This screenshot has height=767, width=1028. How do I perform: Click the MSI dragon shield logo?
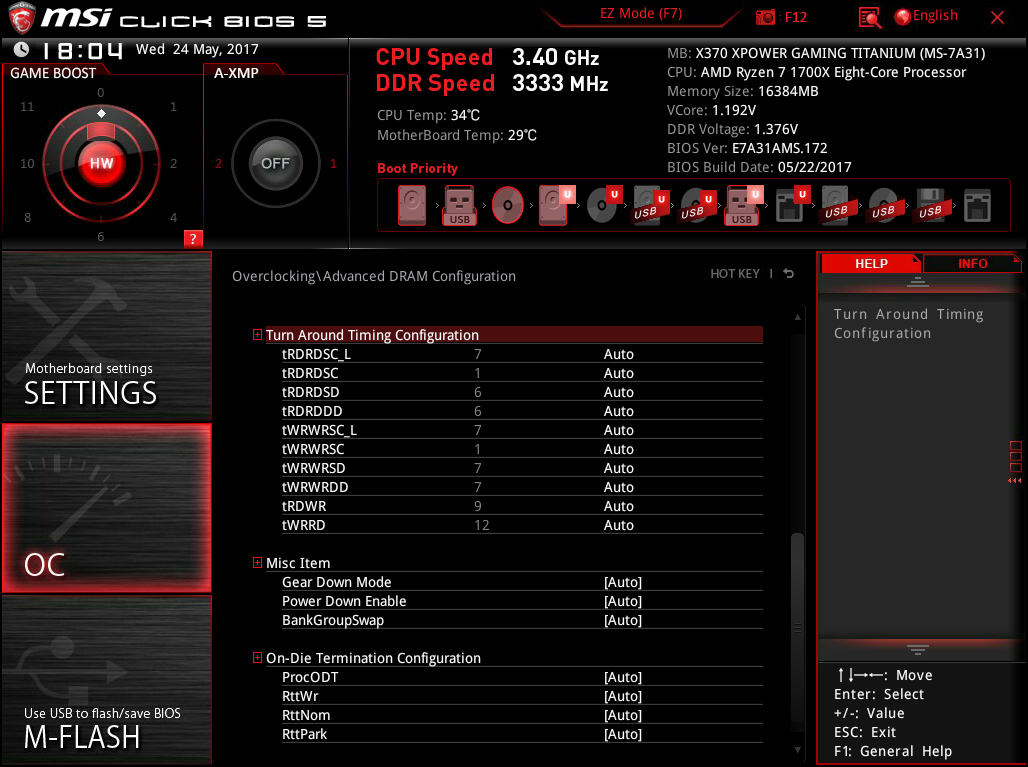tap(21, 18)
